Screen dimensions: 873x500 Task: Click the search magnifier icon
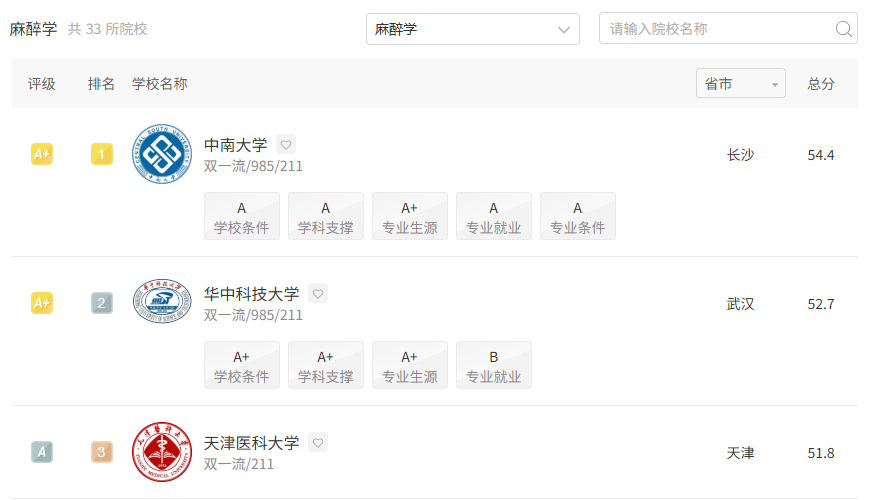pyautogui.click(x=843, y=29)
